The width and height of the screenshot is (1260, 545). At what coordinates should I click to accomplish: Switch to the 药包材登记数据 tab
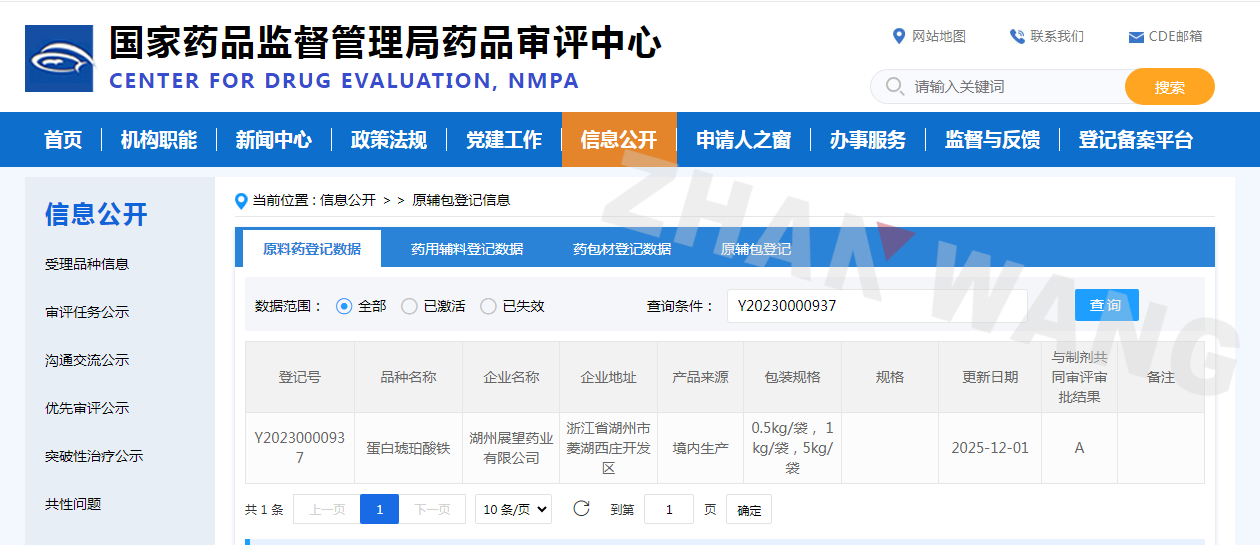click(x=622, y=249)
